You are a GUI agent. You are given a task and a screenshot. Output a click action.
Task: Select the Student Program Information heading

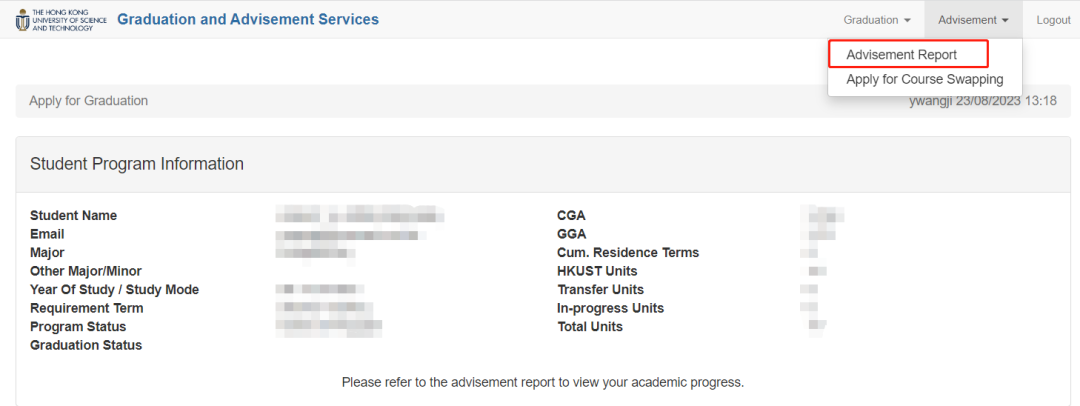137,164
